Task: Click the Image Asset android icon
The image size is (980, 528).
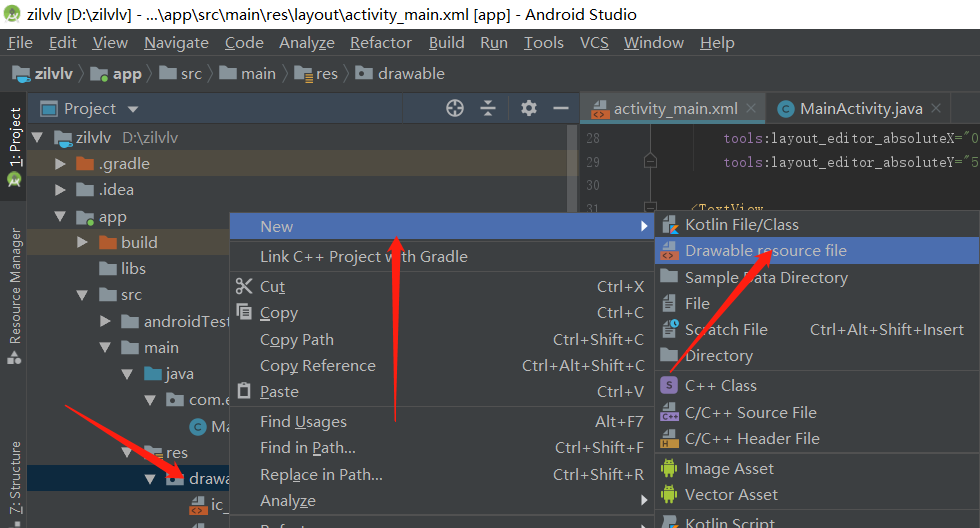Action: [669, 467]
